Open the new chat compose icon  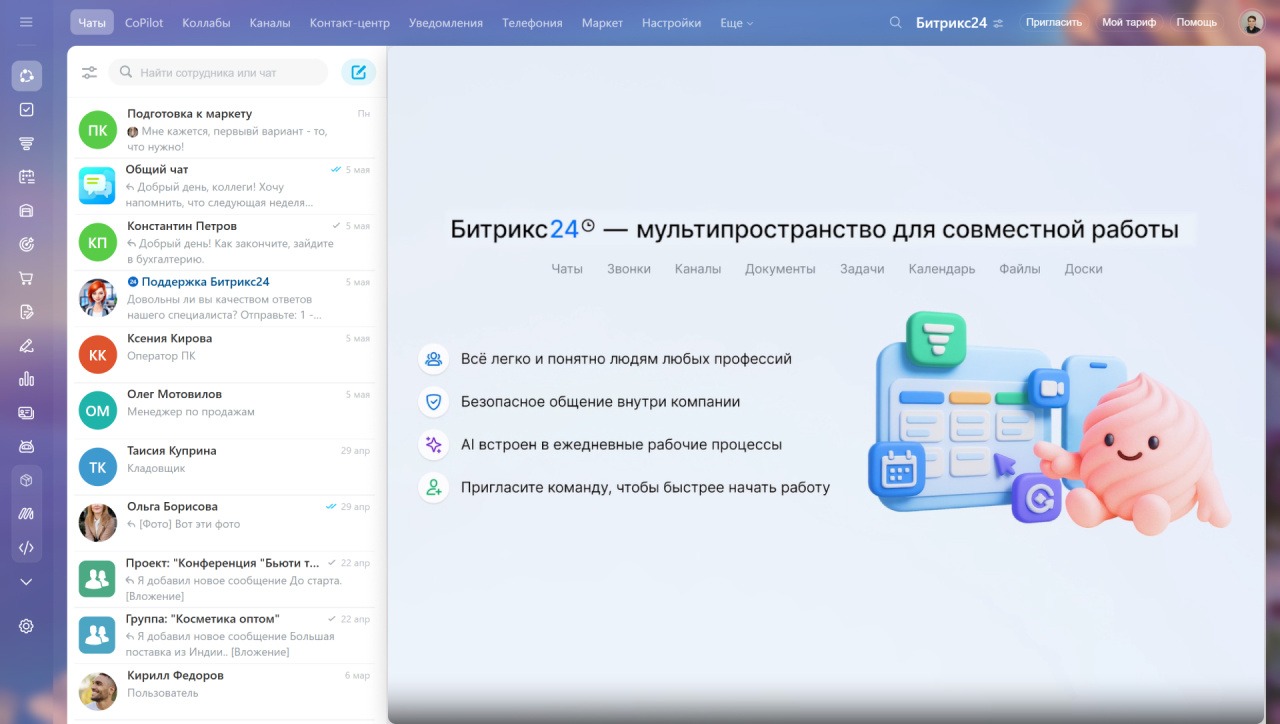[358, 72]
